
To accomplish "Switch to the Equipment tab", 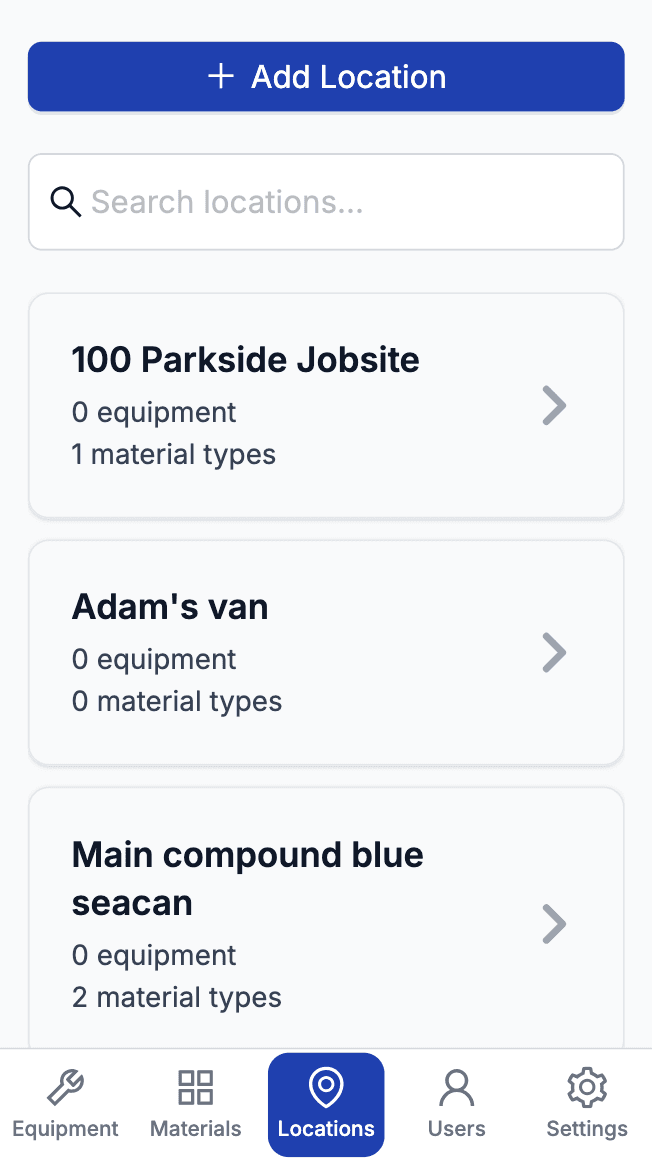I will click(65, 1105).
